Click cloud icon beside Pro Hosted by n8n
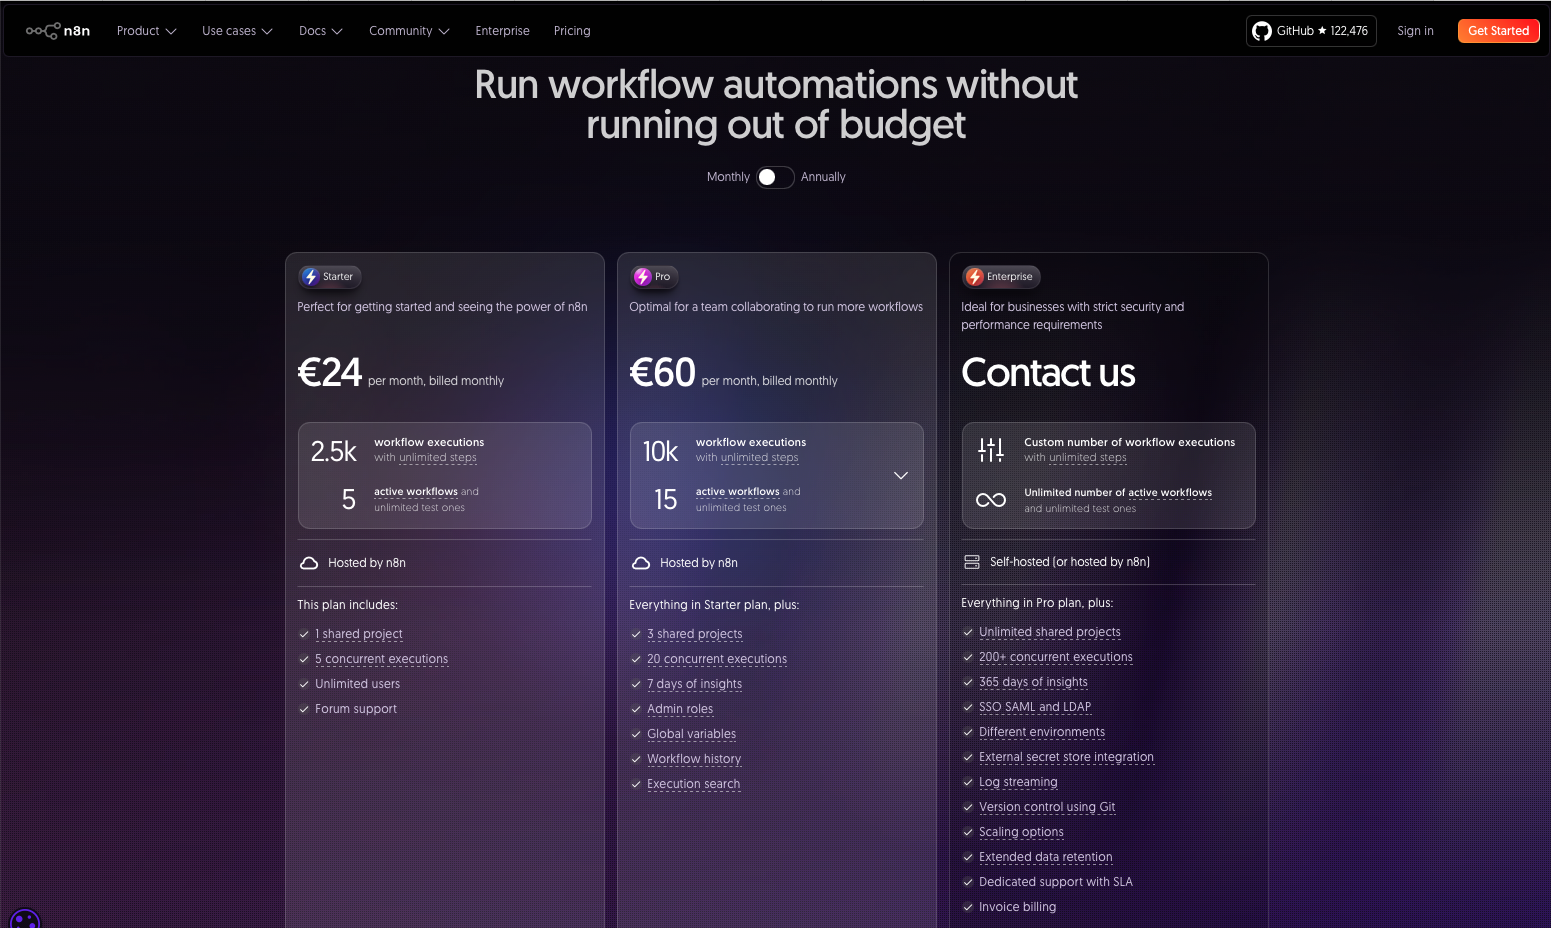1551x928 pixels. coord(641,563)
